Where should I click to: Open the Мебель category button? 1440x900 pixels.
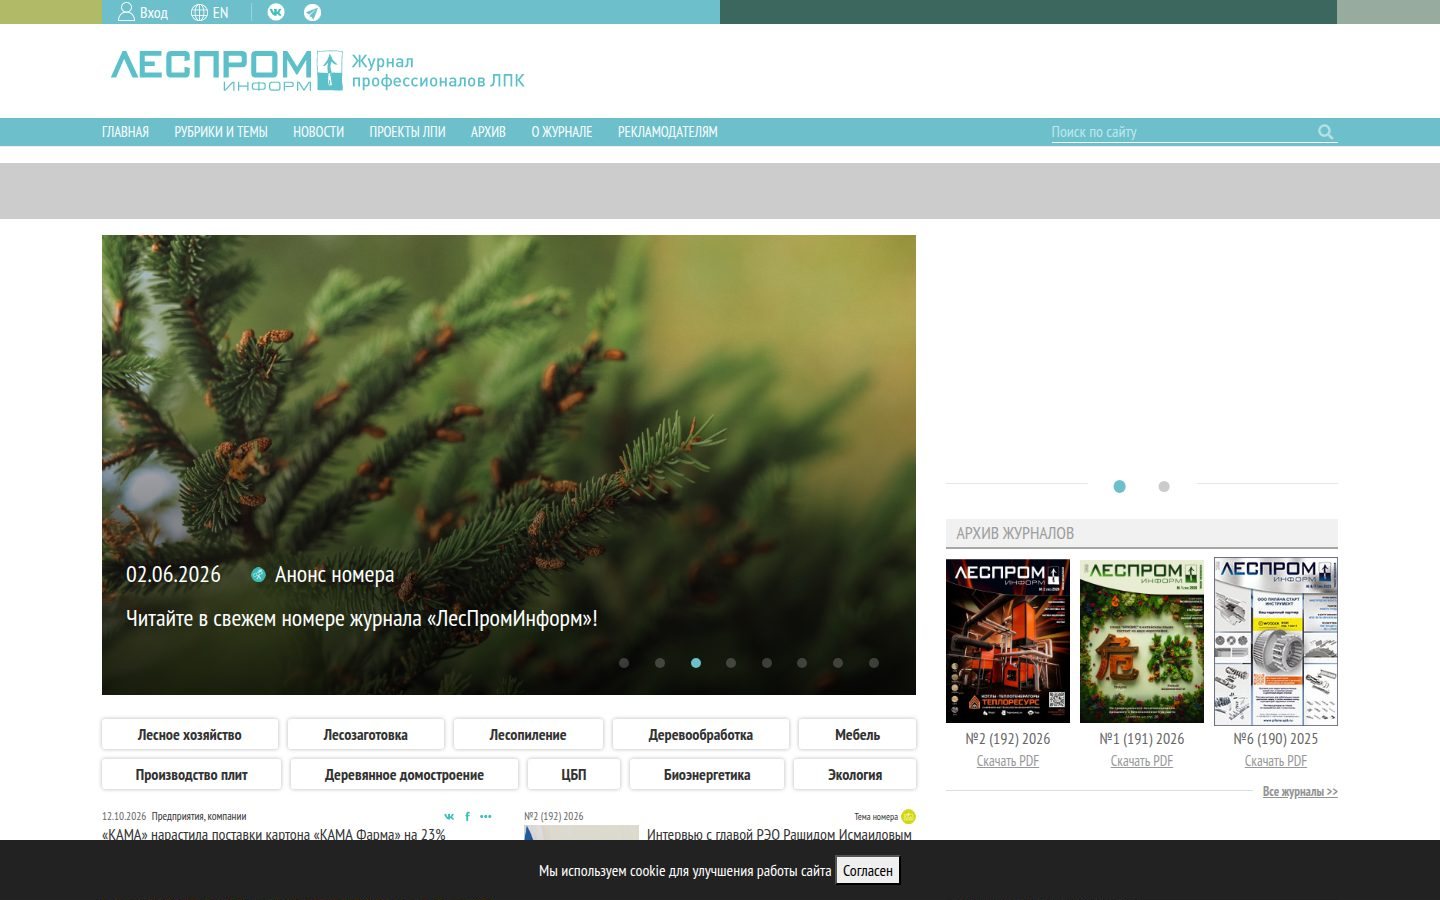click(857, 735)
